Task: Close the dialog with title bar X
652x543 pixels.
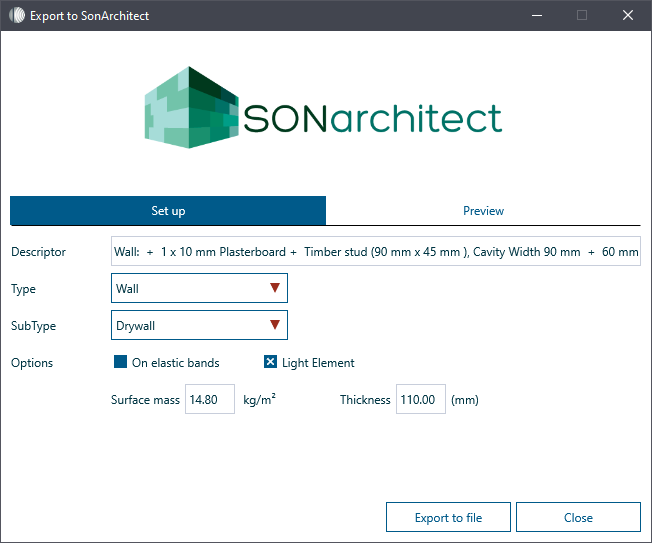Action: (x=628, y=15)
